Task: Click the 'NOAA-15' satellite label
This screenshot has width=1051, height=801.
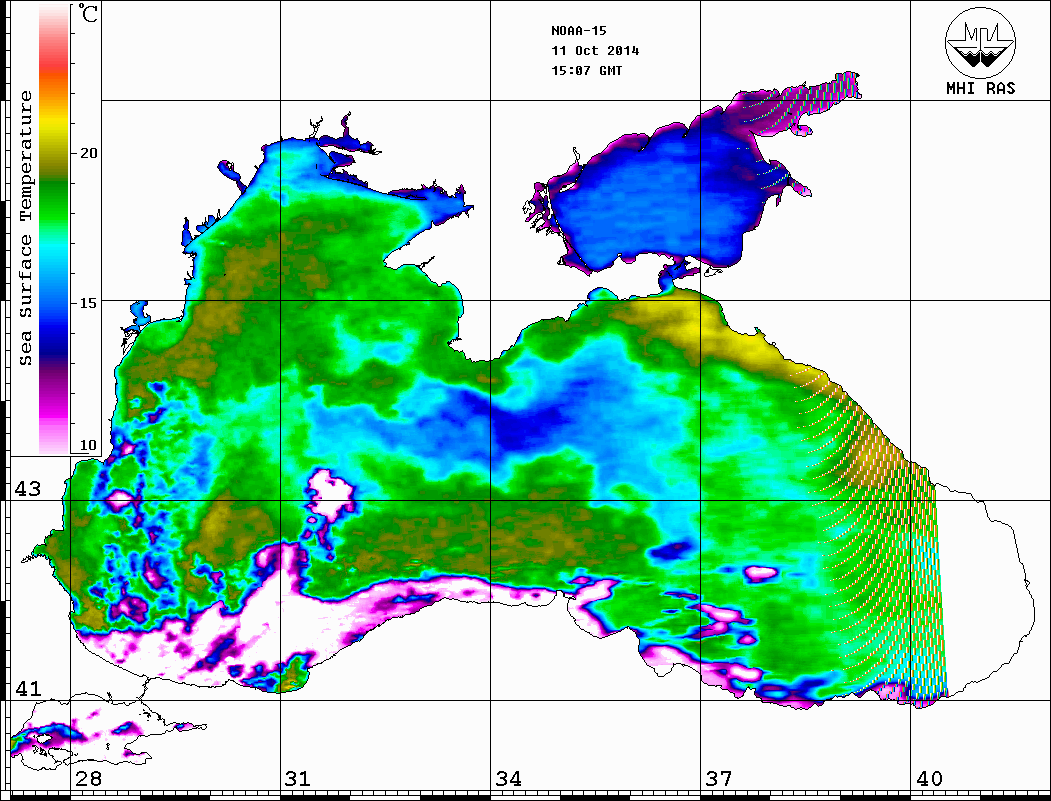Action: click(579, 31)
